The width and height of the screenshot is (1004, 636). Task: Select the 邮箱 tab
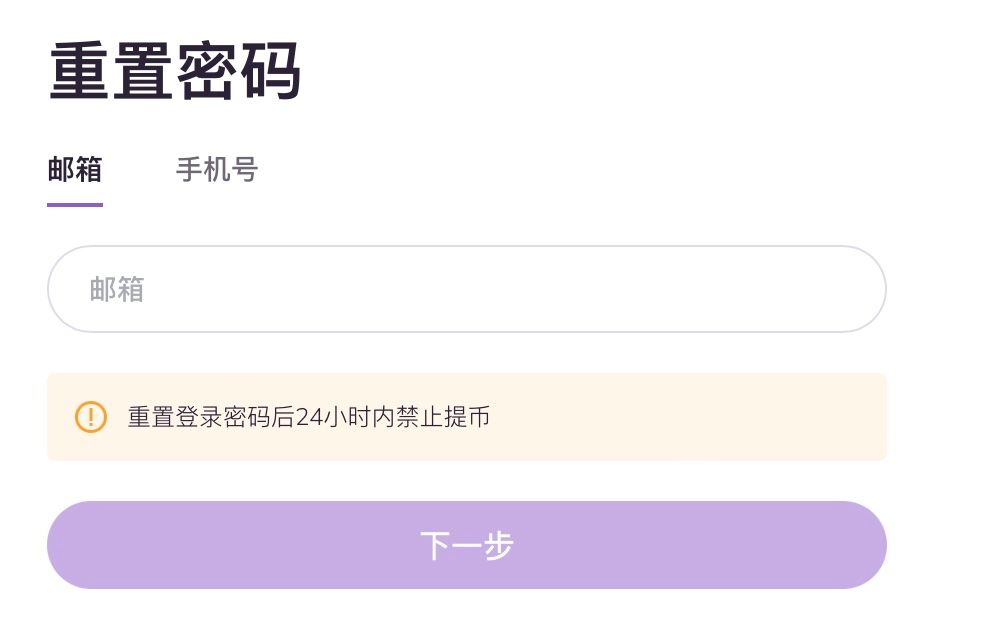(x=75, y=170)
